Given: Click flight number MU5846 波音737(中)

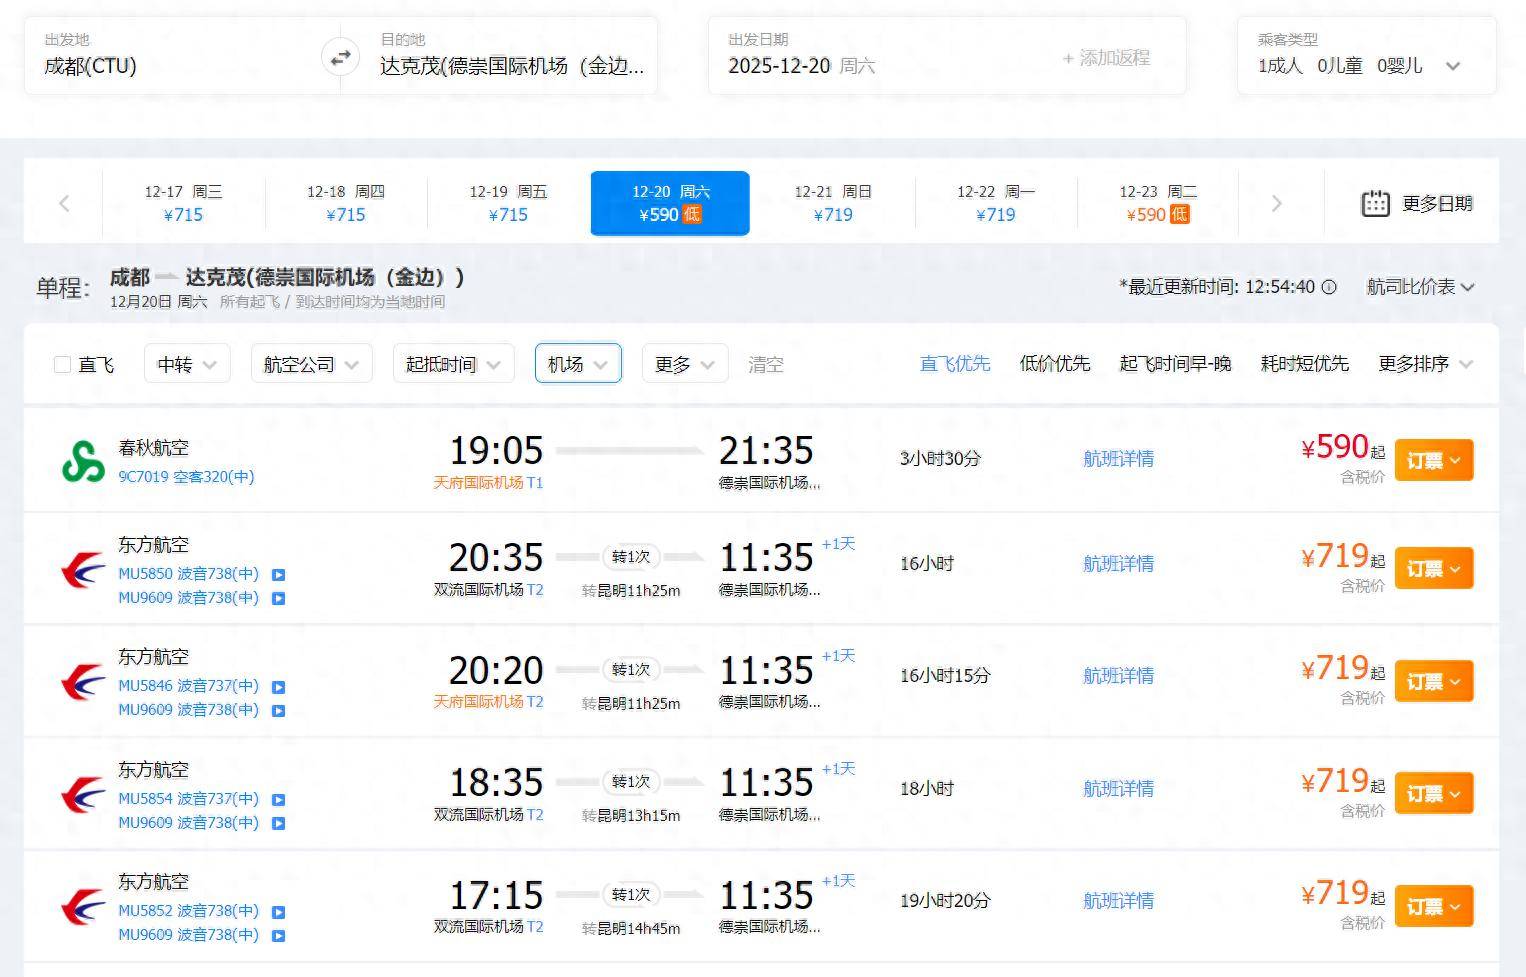Looking at the screenshot, I should click(188, 686).
